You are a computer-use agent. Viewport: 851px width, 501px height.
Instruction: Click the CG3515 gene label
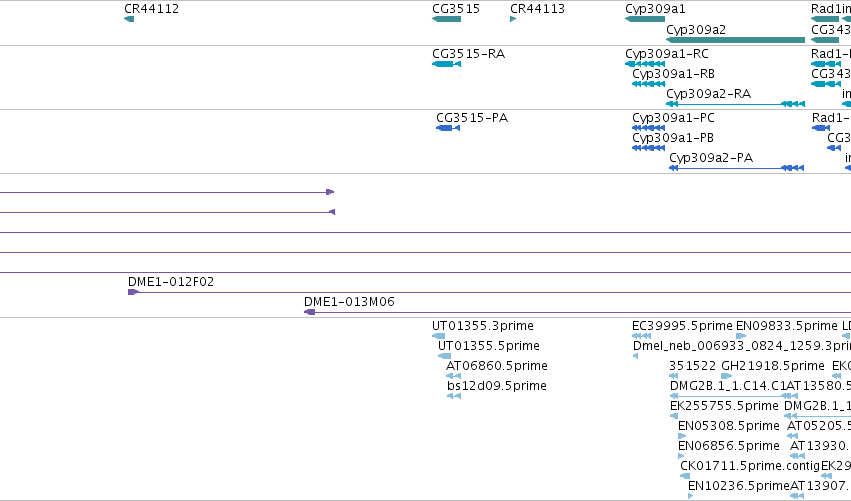coord(456,9)
